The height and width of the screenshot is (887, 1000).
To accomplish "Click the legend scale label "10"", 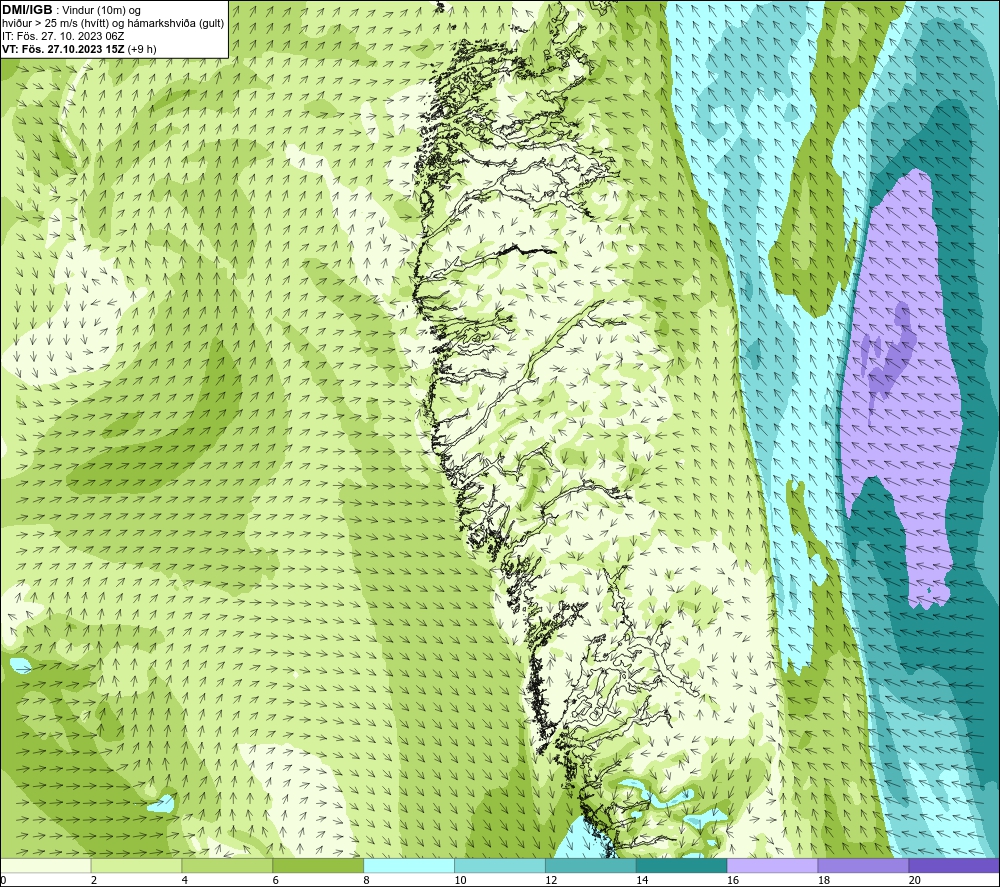I will (460, 881).
